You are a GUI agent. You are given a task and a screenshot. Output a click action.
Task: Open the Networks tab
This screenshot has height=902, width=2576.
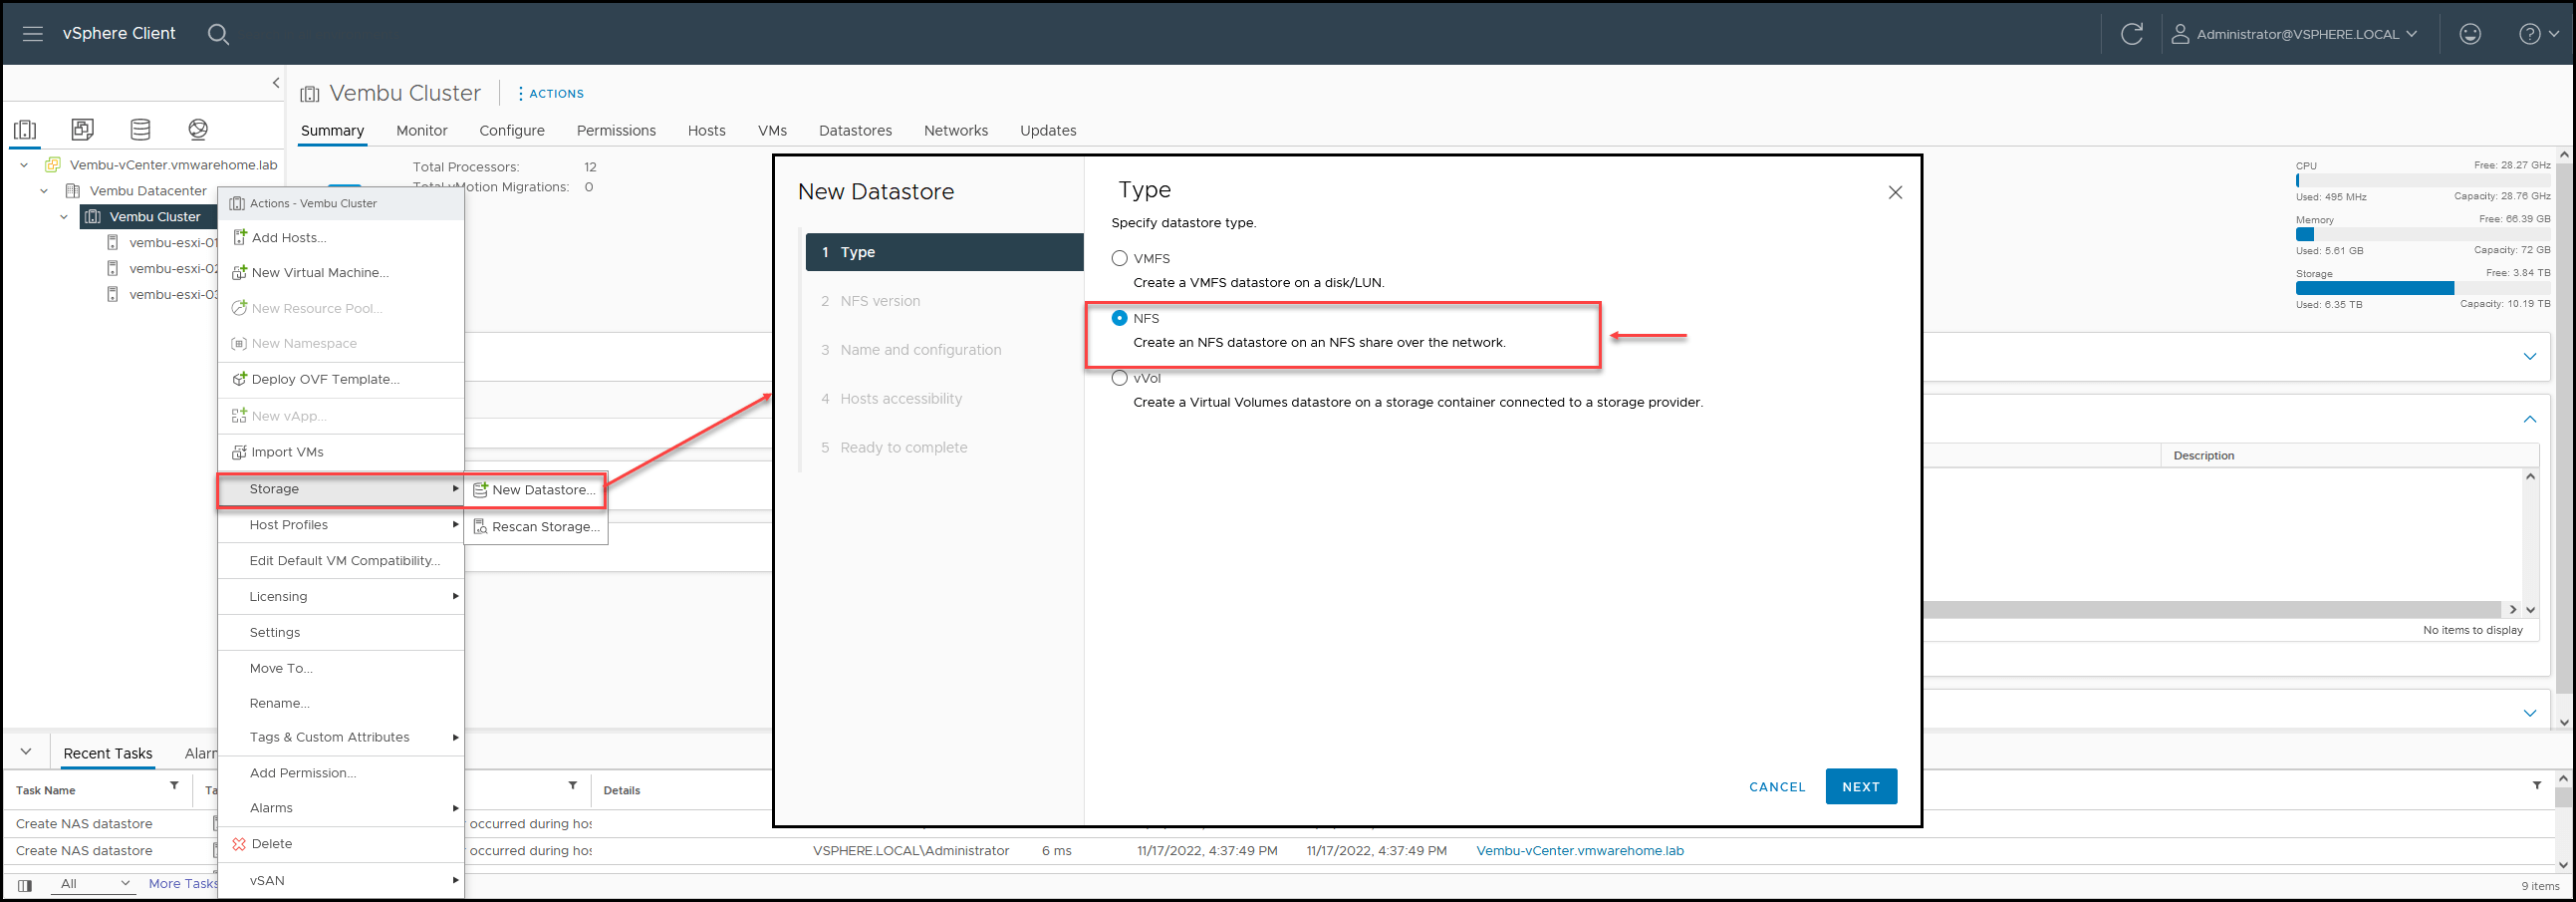(x=956, y=130)
